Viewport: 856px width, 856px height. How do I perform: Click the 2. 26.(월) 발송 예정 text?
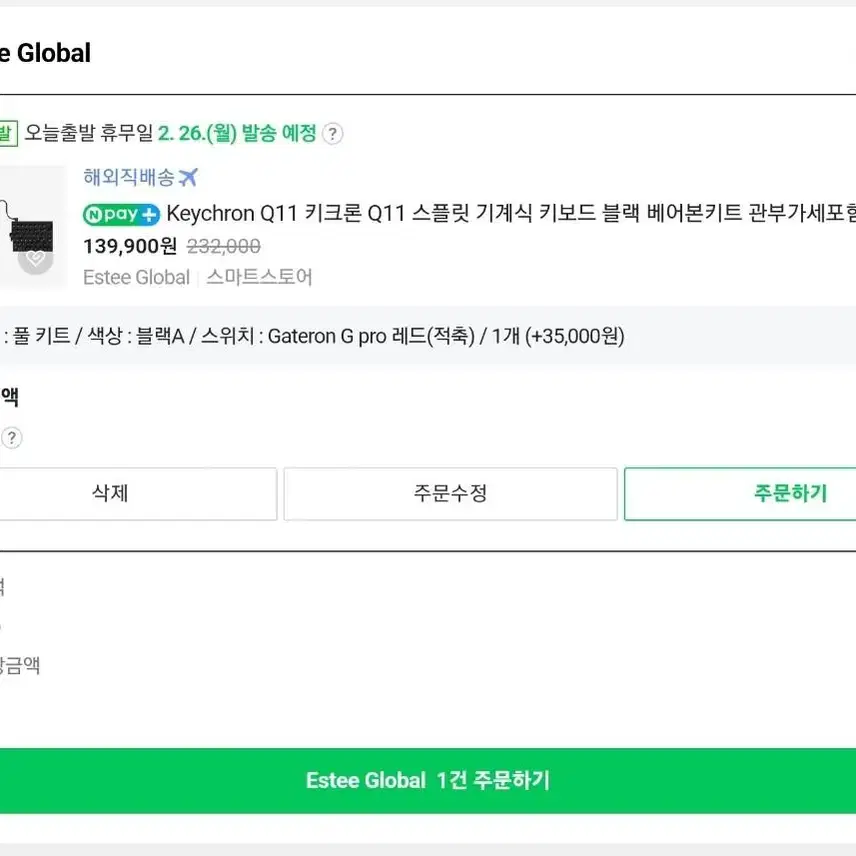(x=237, y=133)
